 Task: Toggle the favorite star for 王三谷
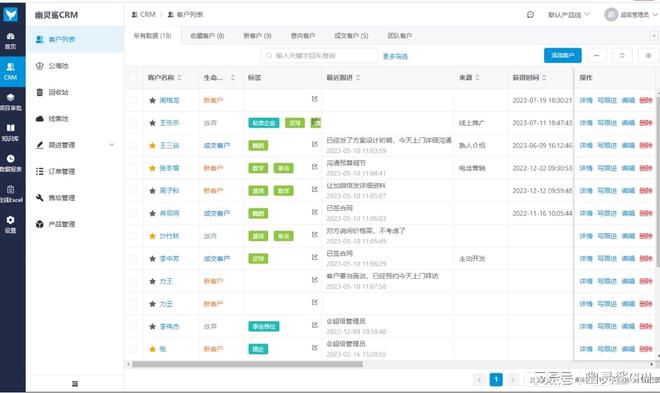(152, 146)
